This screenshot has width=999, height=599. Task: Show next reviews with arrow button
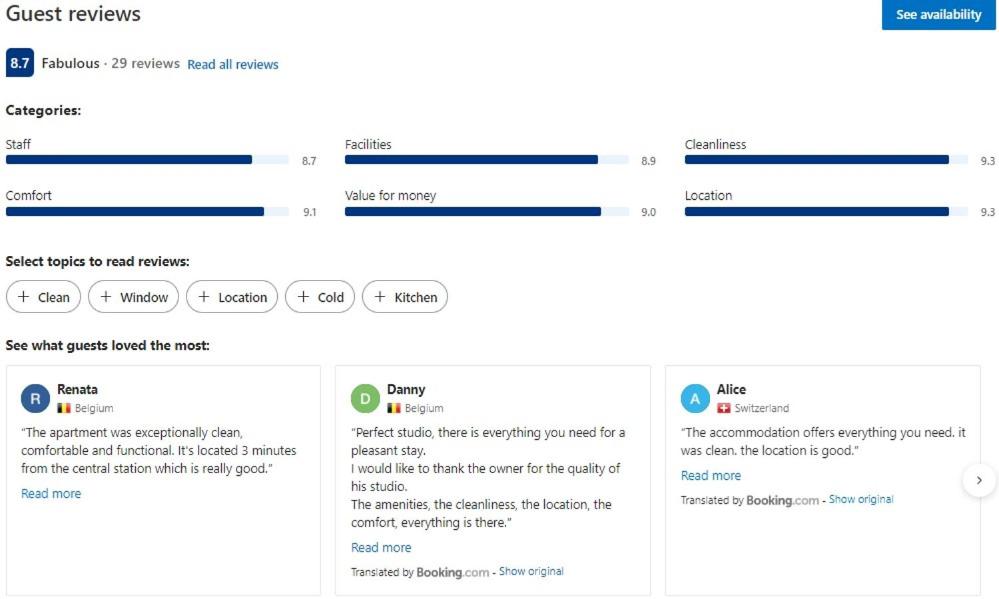[979, 480]
